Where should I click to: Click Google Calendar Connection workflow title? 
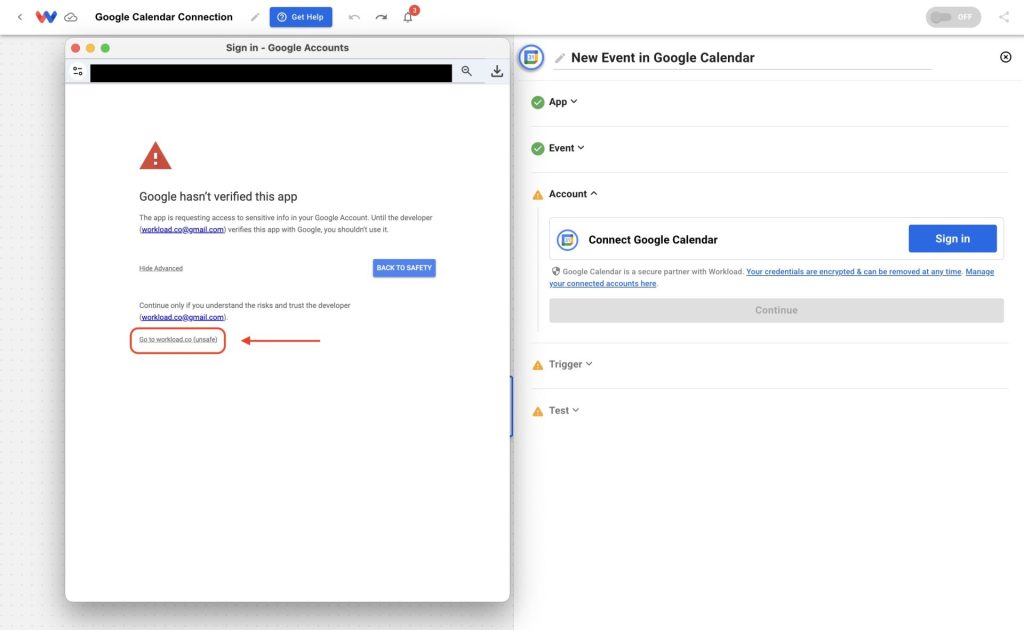tap(164, 17)
